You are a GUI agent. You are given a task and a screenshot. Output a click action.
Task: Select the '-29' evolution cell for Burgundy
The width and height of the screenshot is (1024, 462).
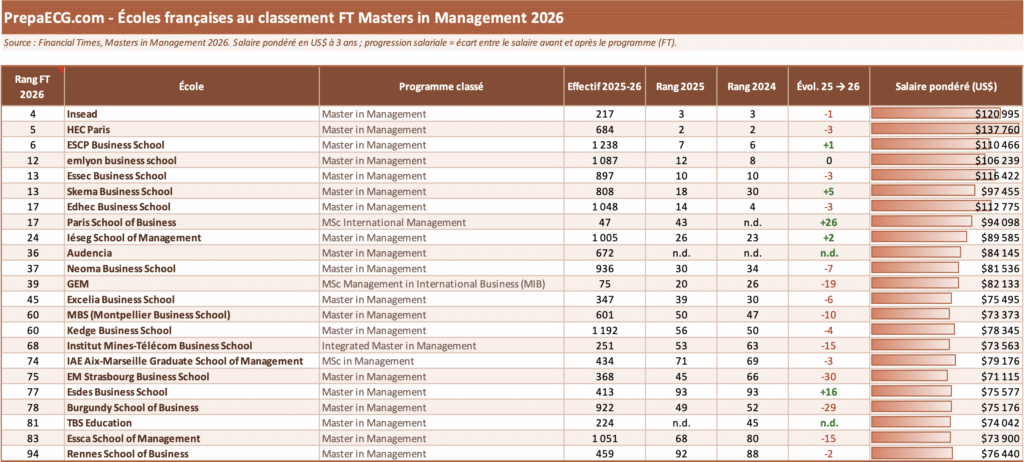coord(829,407)
